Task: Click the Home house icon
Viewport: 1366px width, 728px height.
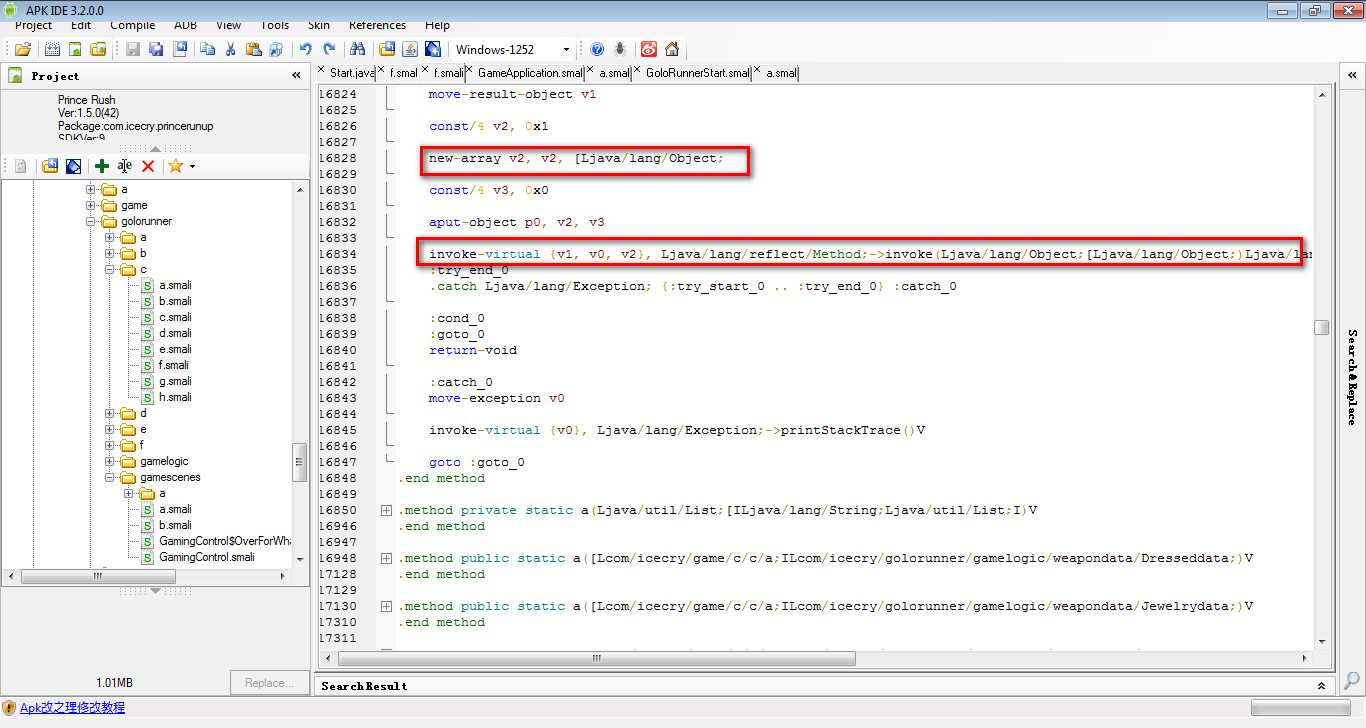Action: tap(672, 49)
